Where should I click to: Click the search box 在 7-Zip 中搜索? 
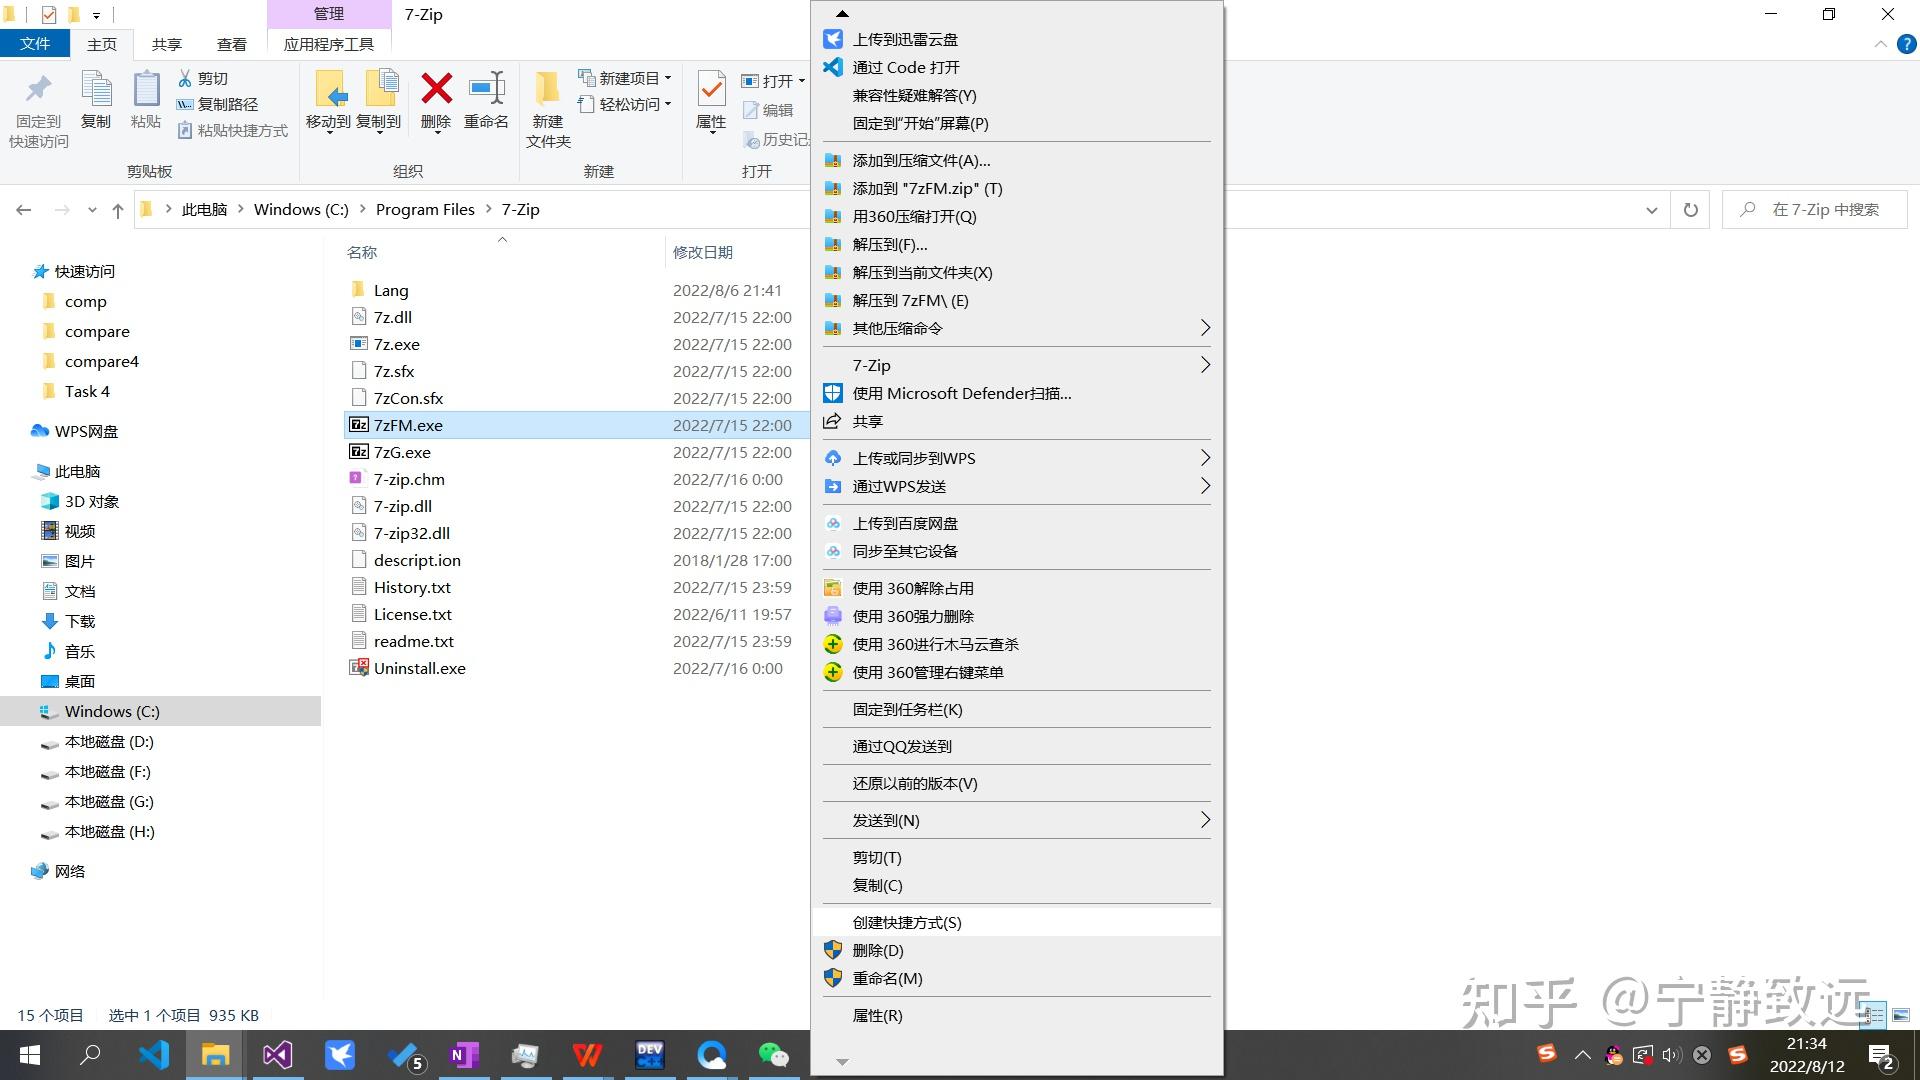[x=1815, y=210]
